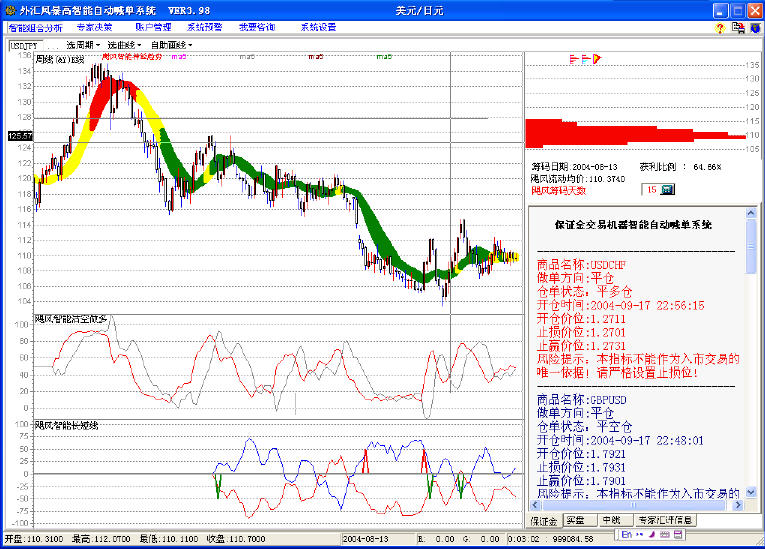This screenshot has width=765, height=549.
Task: Click the 最高:112.0700 status value
Action: pos(101,539)
